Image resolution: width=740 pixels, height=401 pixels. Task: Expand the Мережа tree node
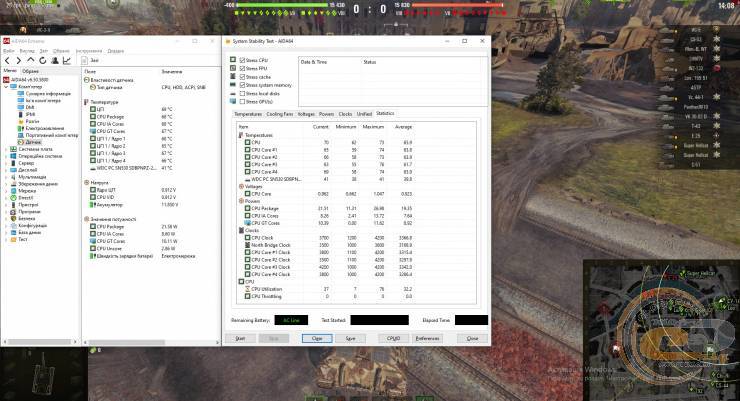(6, 191)
